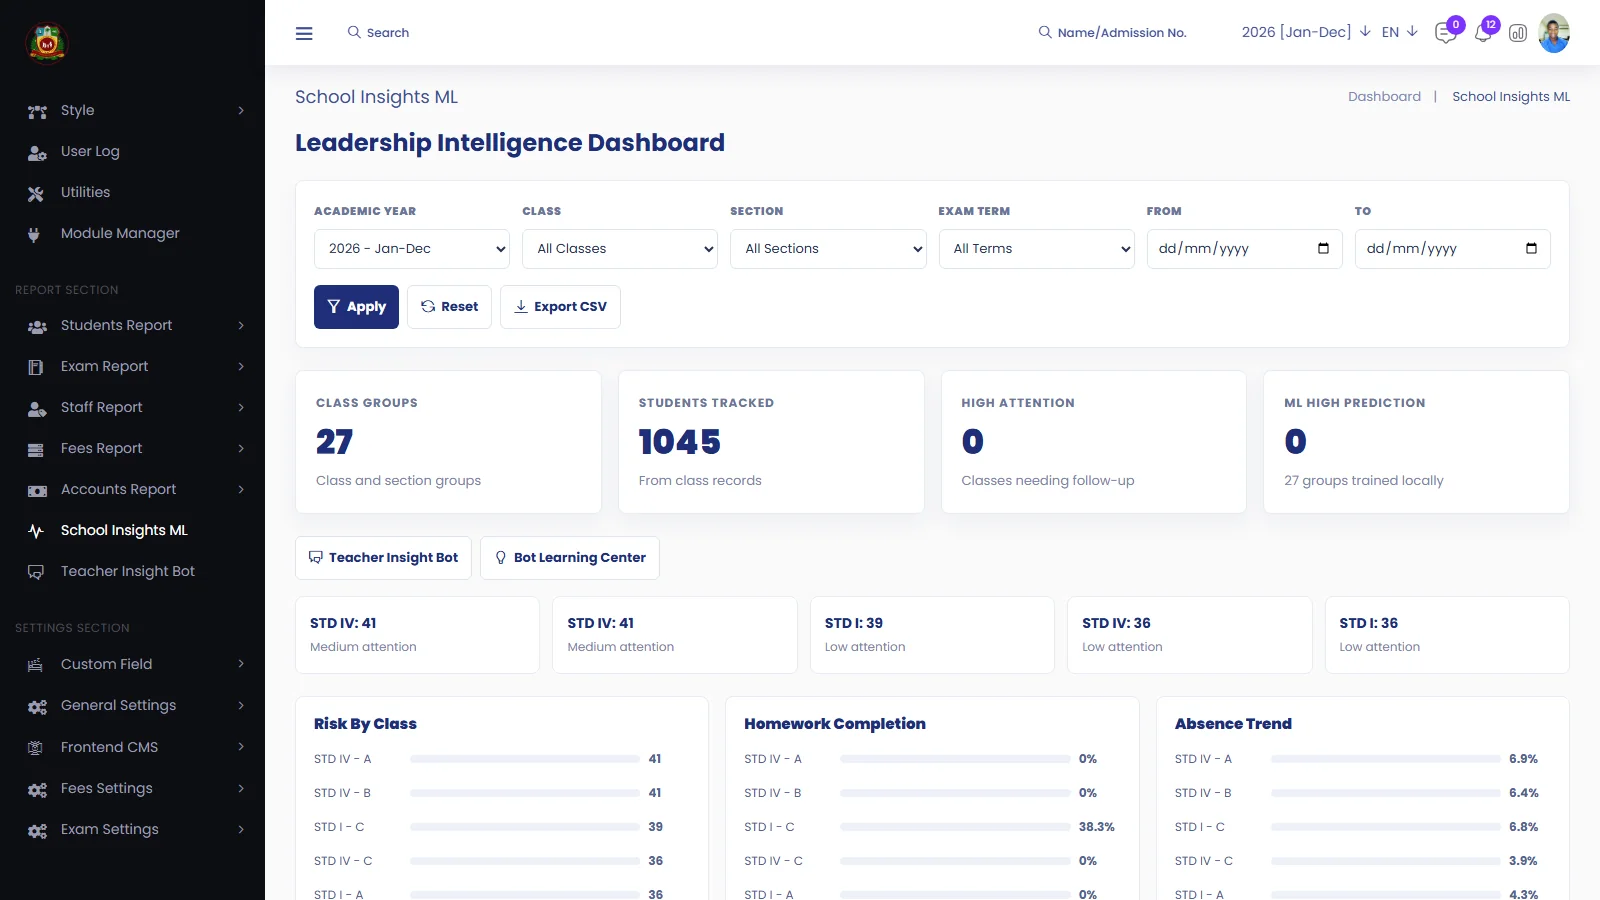Click the User Log sidebar icon
The image size is (1600, 900).
click(x=37, y=152)
